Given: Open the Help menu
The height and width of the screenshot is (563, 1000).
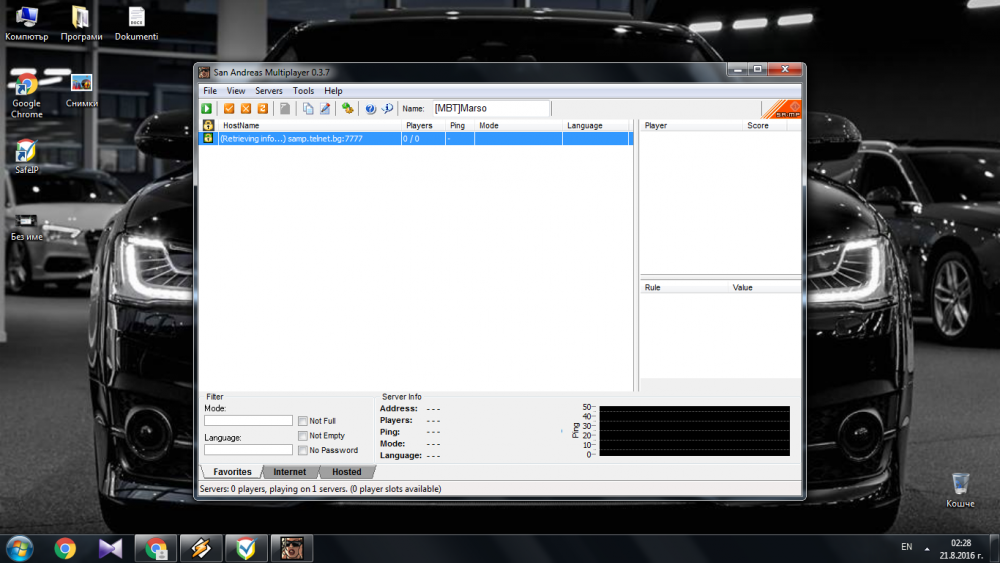Looking at the screenshot, I should tap(333, 91).
